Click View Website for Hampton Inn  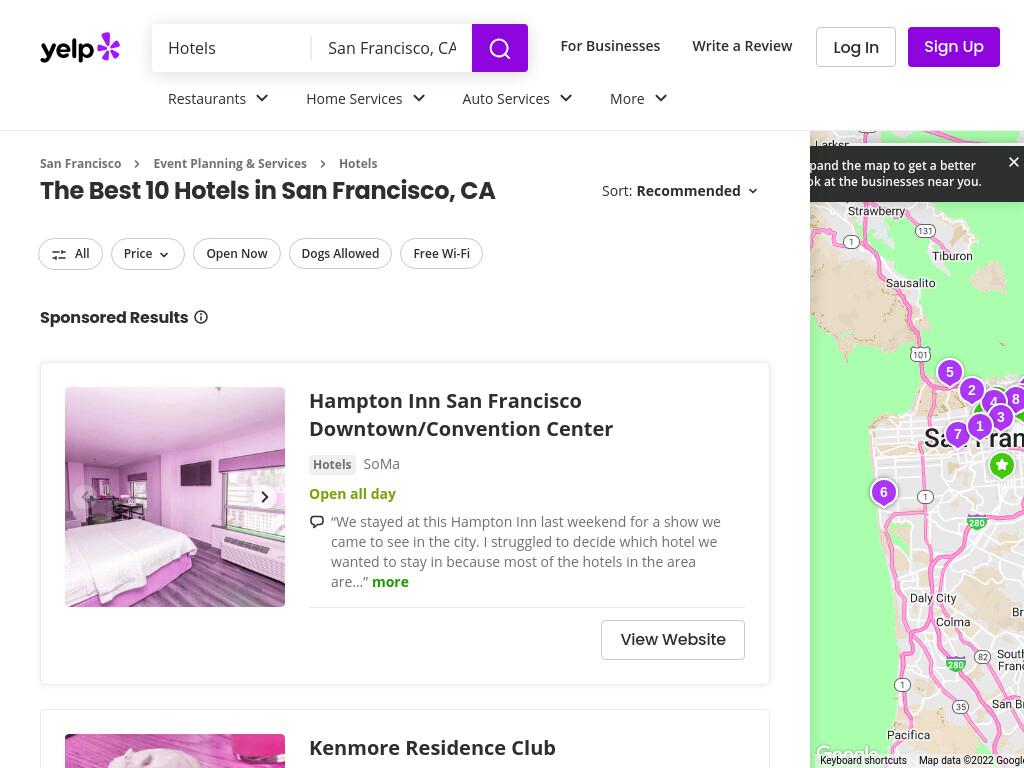click(x=673, y=640)
